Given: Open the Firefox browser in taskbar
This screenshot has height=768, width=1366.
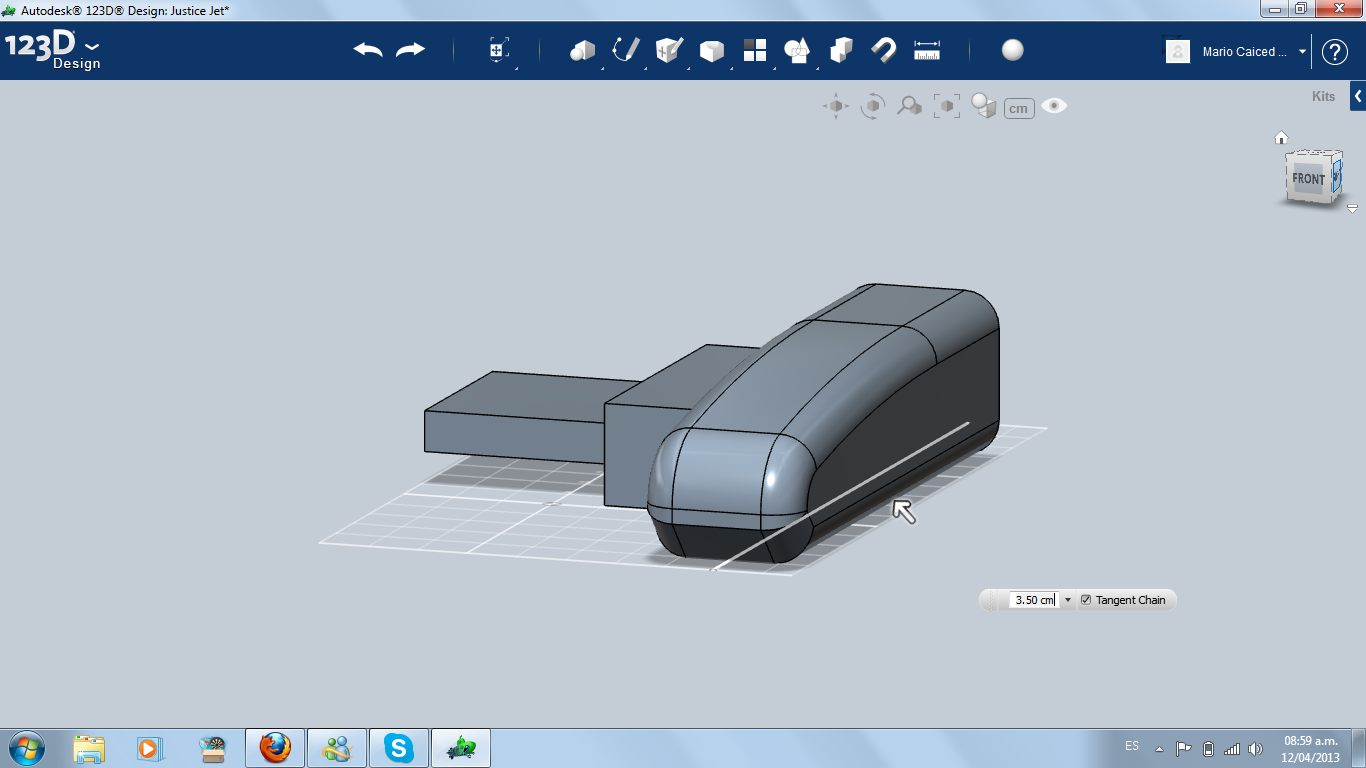Looking at the screenshot, I should [x=274, y=748].
